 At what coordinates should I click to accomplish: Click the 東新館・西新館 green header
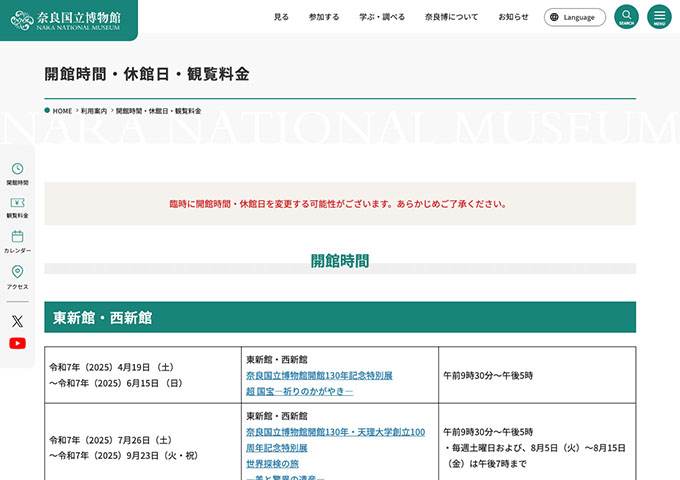(x=340, y=317)
